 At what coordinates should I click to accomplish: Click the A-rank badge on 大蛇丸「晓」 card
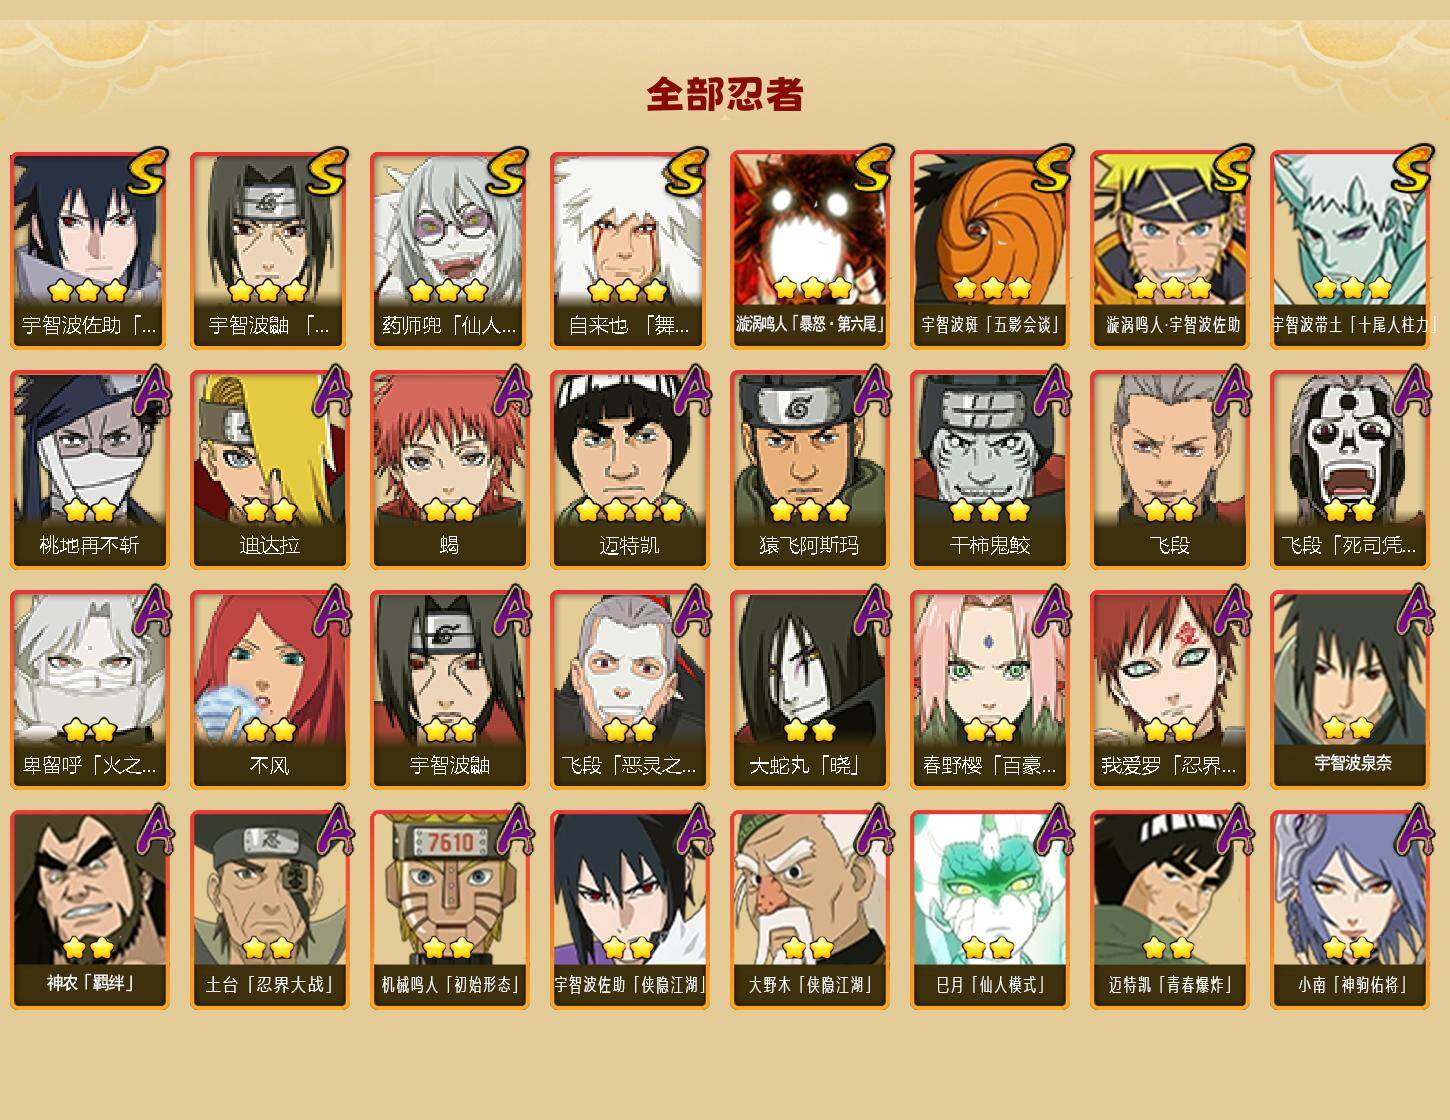pos(871,610)
